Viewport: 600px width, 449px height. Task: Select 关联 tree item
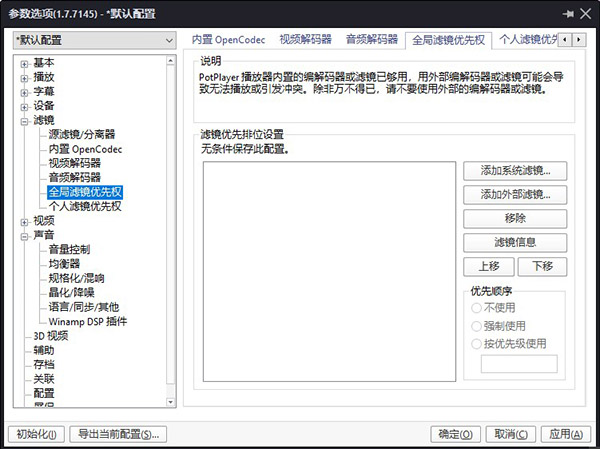[x=44, y=379]
